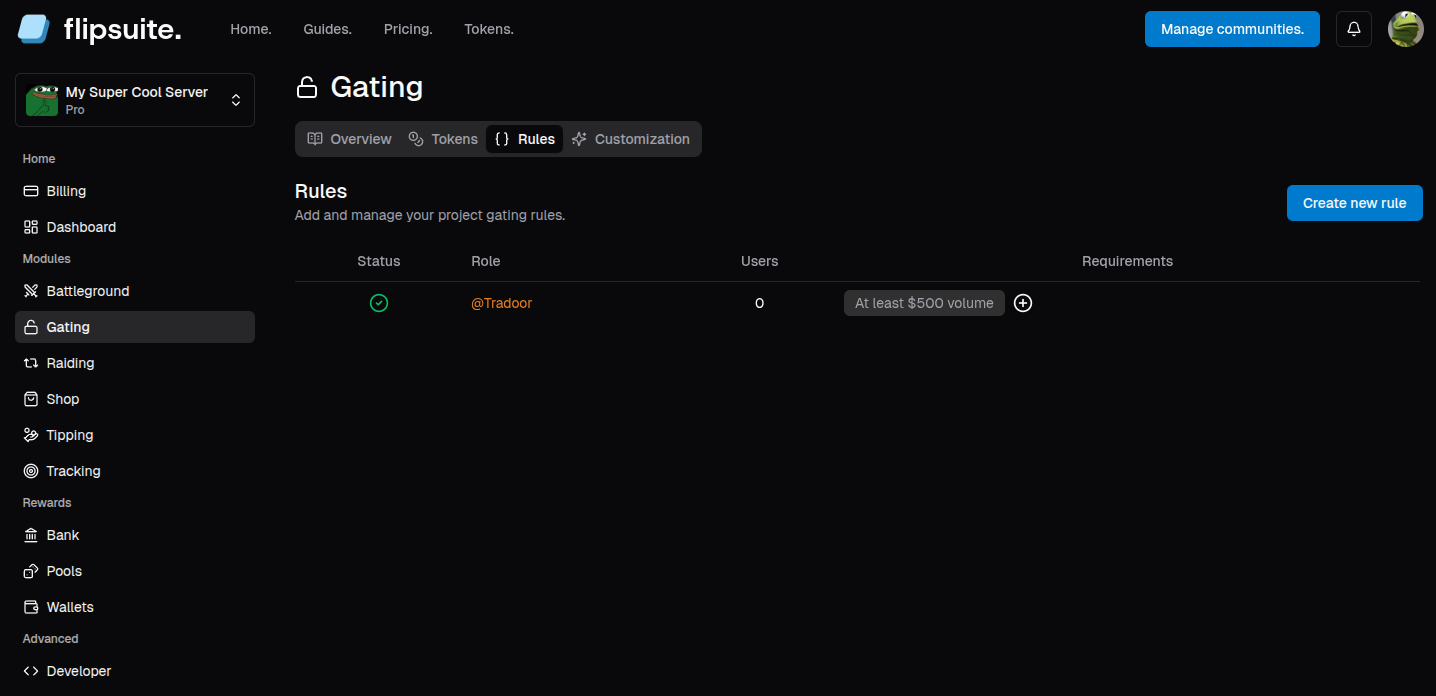Click the Customization sparkle icon
The height and width of the screenshot is (696, 1436).
pos(579,139)
